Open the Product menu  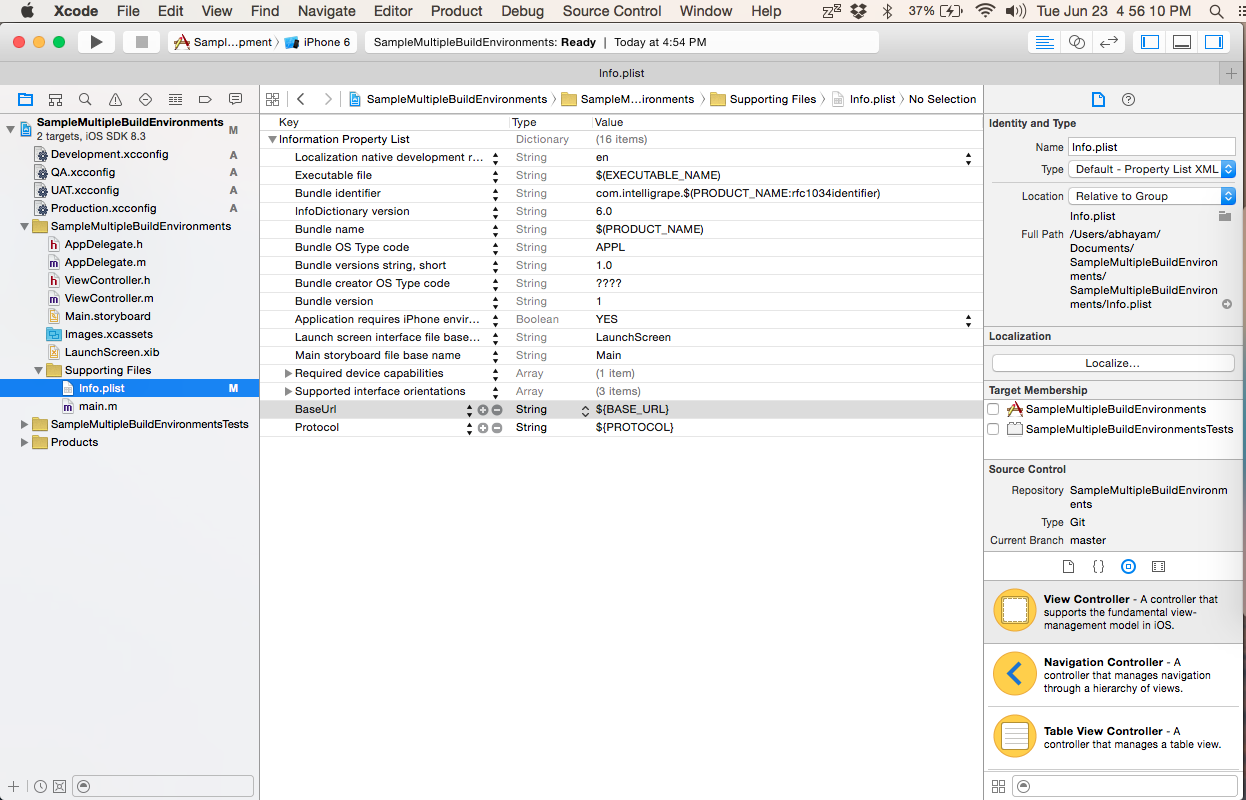click(x=457, y=11)
